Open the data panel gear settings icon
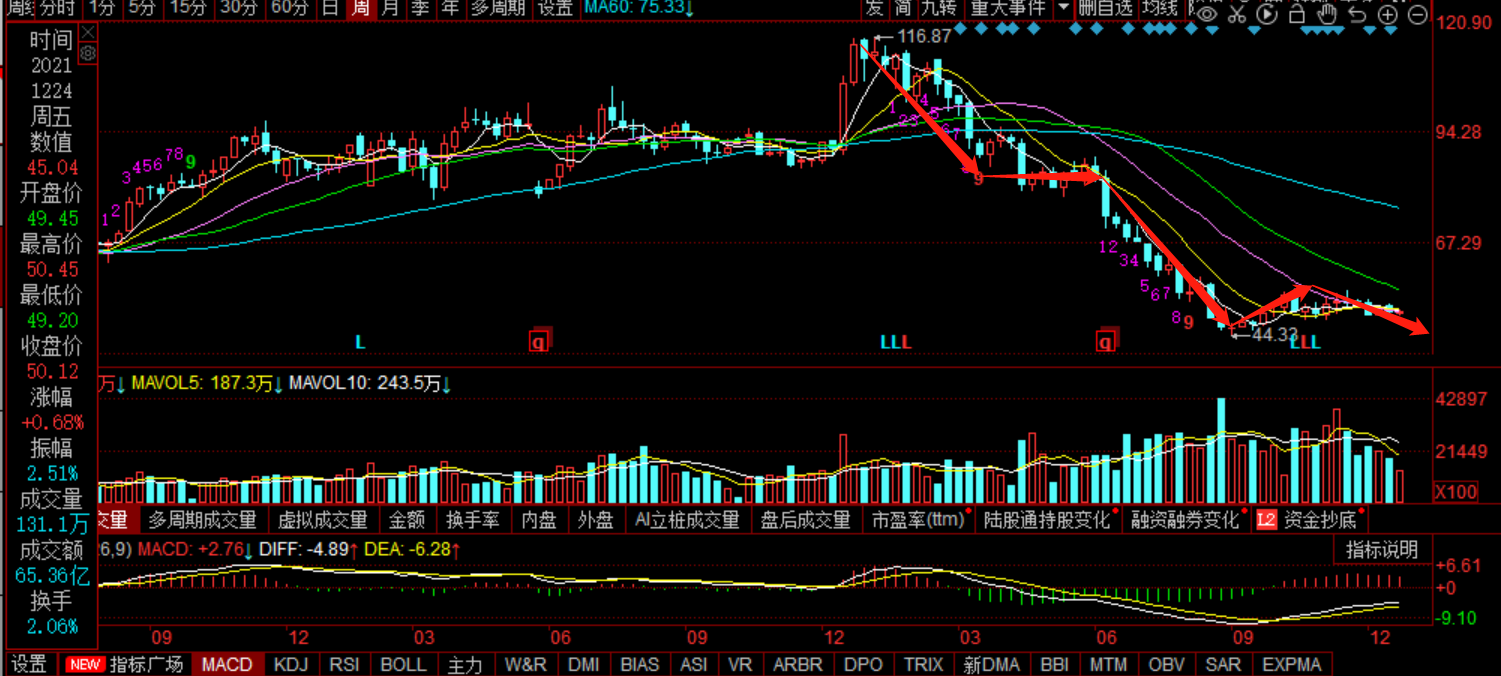Screen dimensions: 1501x676 pos(87,53)
